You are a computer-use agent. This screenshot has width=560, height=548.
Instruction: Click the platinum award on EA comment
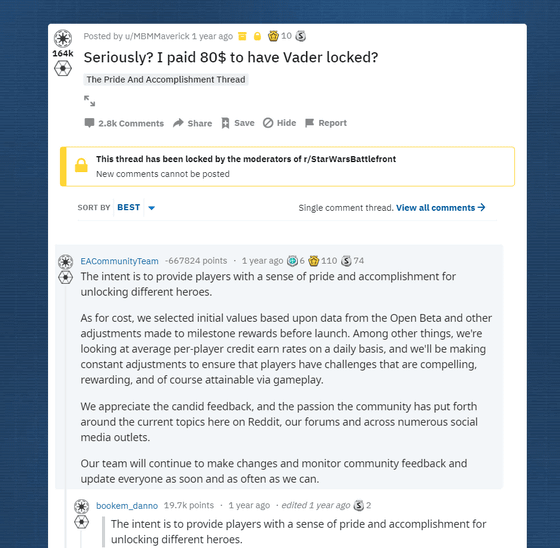pos(292,261)
